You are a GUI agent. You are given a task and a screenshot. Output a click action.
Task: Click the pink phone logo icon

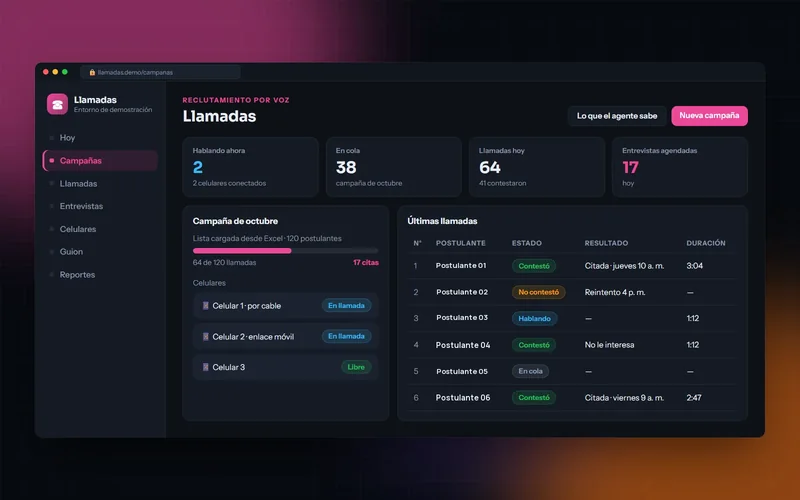click(57, 104)
